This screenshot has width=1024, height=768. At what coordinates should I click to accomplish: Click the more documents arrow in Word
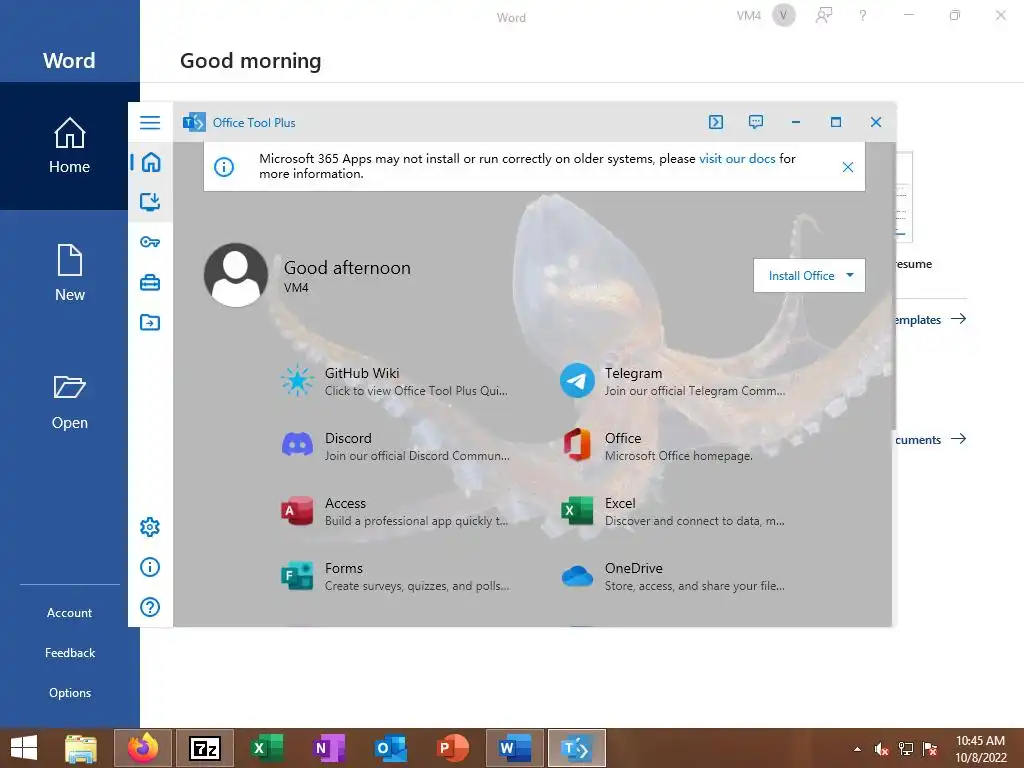[x=958, y=439]
